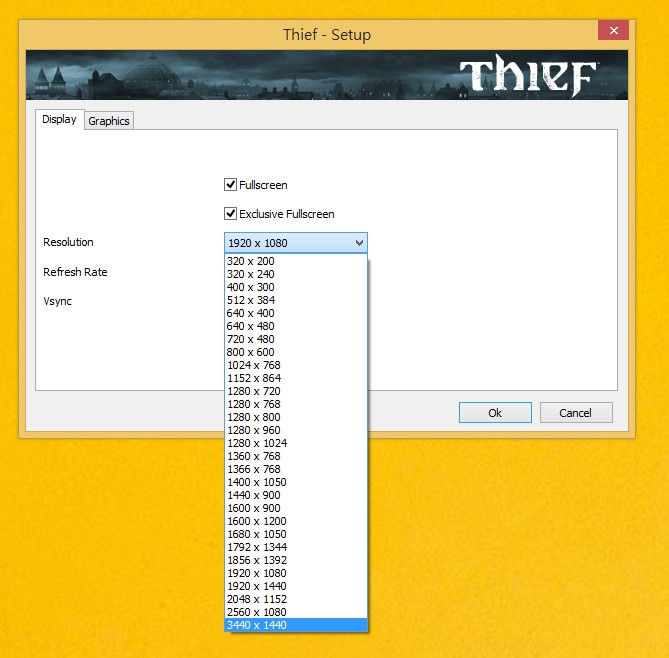The image size is (669, 658).
Task: Choose 640 x 400 resolution
Action: 296,313
